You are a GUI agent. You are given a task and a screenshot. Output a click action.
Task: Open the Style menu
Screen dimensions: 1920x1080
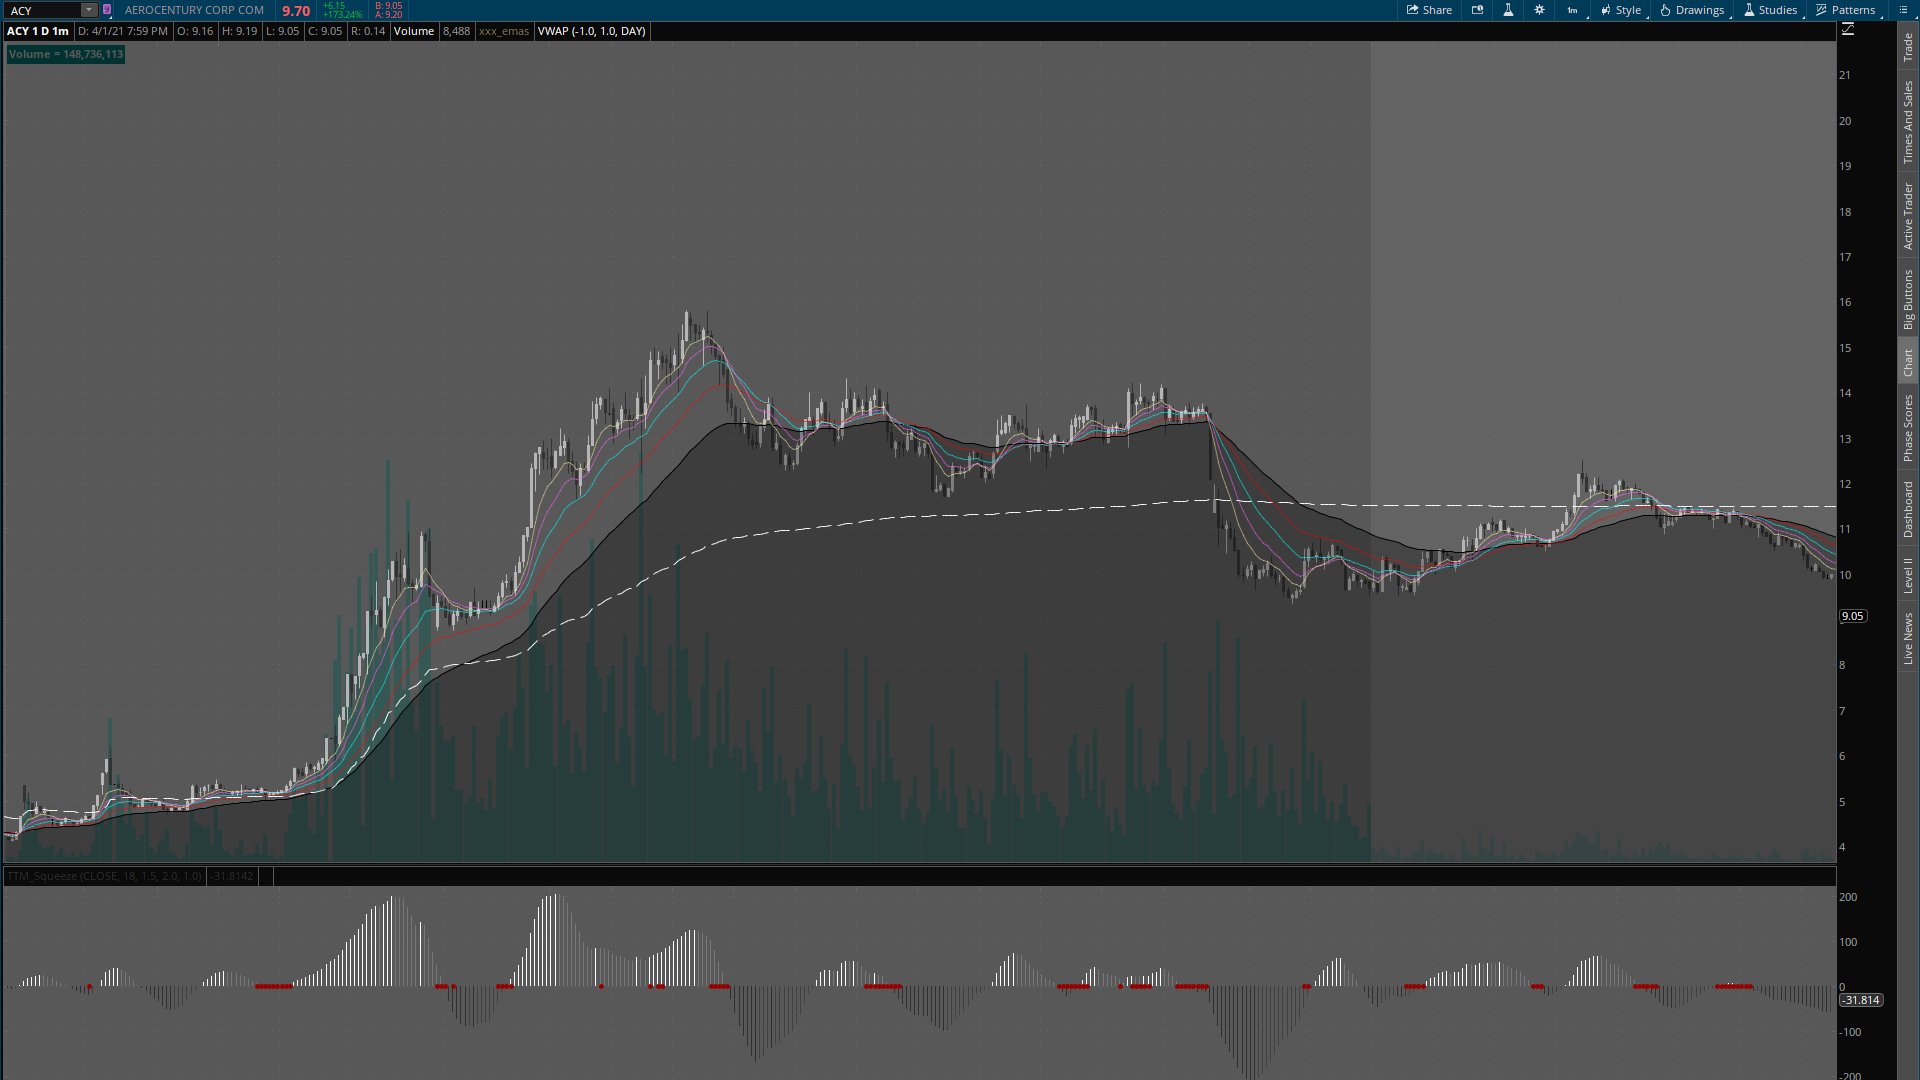1621,10
